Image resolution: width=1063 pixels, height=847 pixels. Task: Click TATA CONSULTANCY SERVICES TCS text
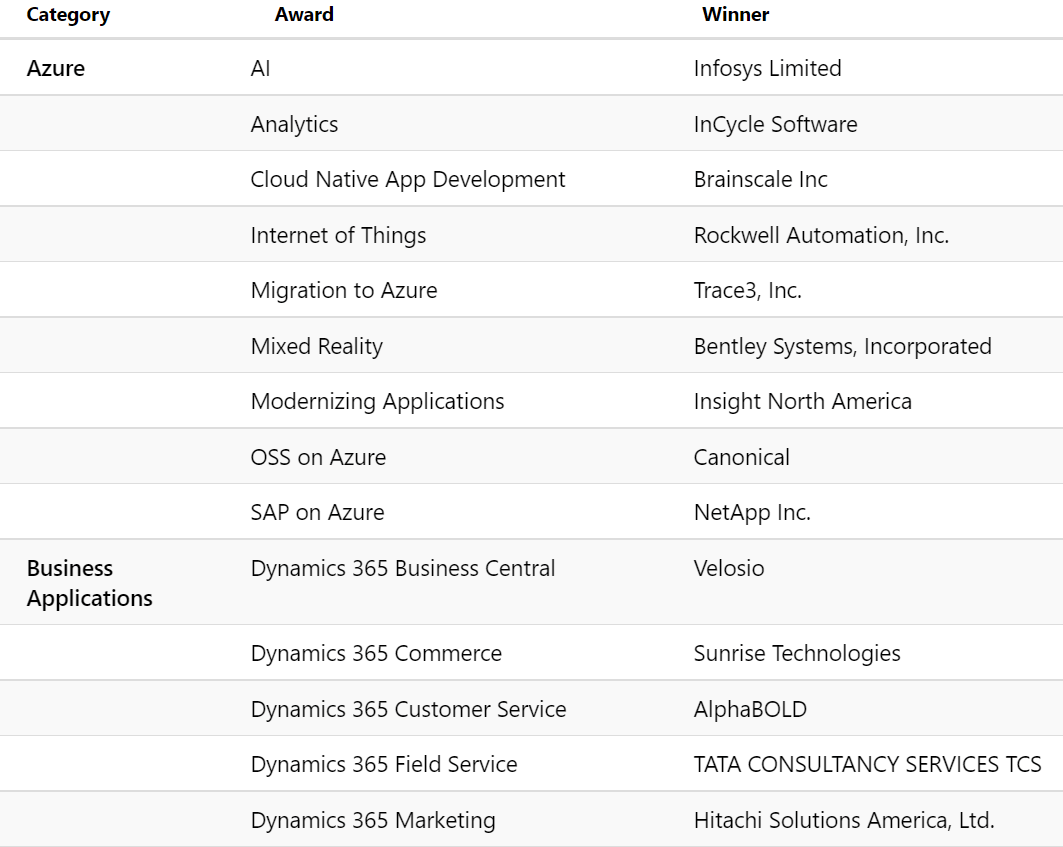tap(867, 764)
